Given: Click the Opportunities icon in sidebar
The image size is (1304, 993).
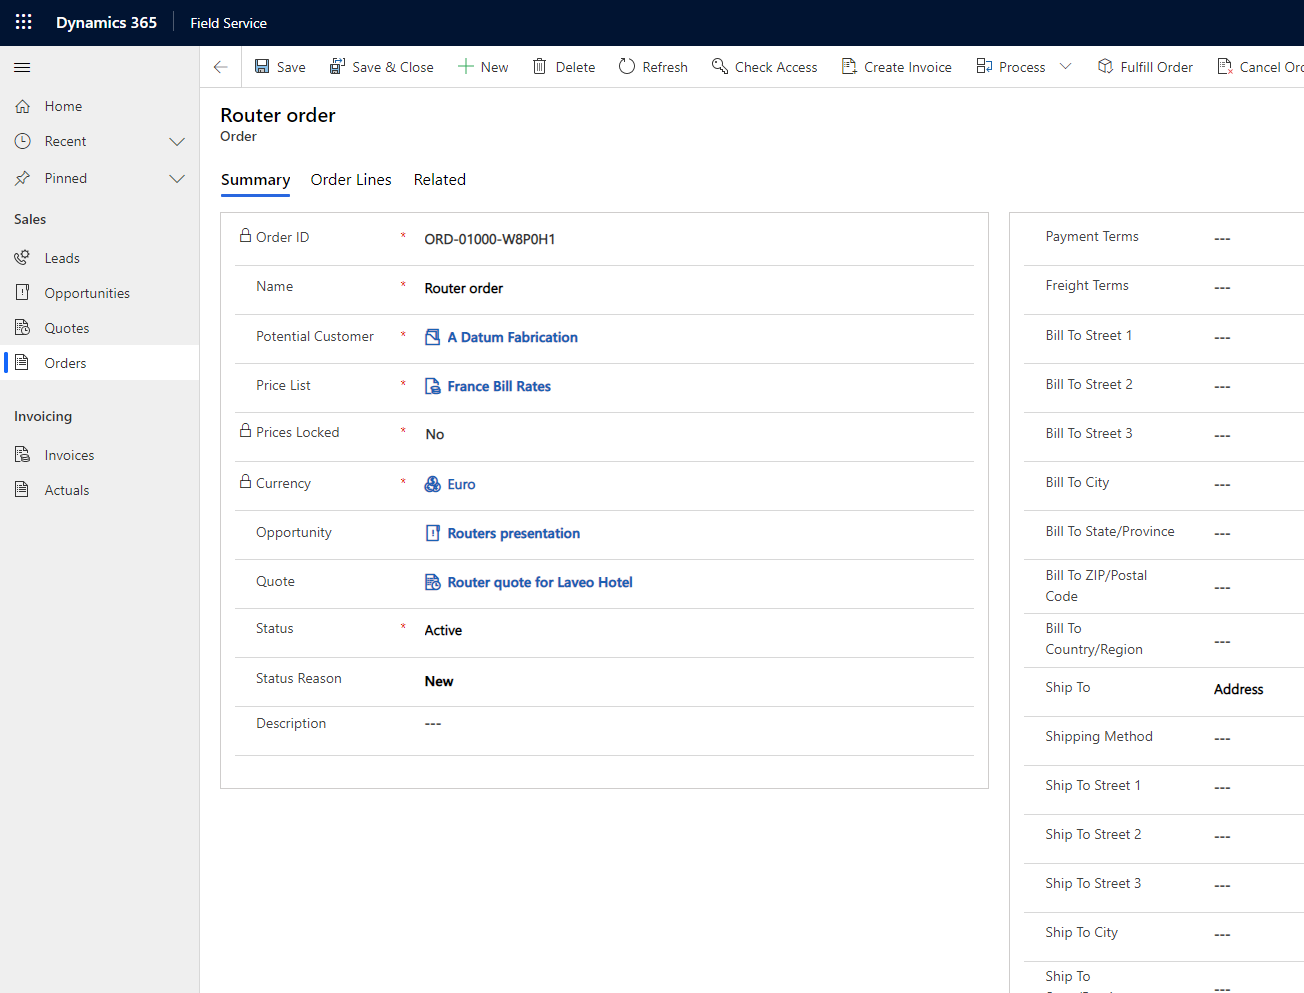Looking at the screenshot, I should (22, 292).
